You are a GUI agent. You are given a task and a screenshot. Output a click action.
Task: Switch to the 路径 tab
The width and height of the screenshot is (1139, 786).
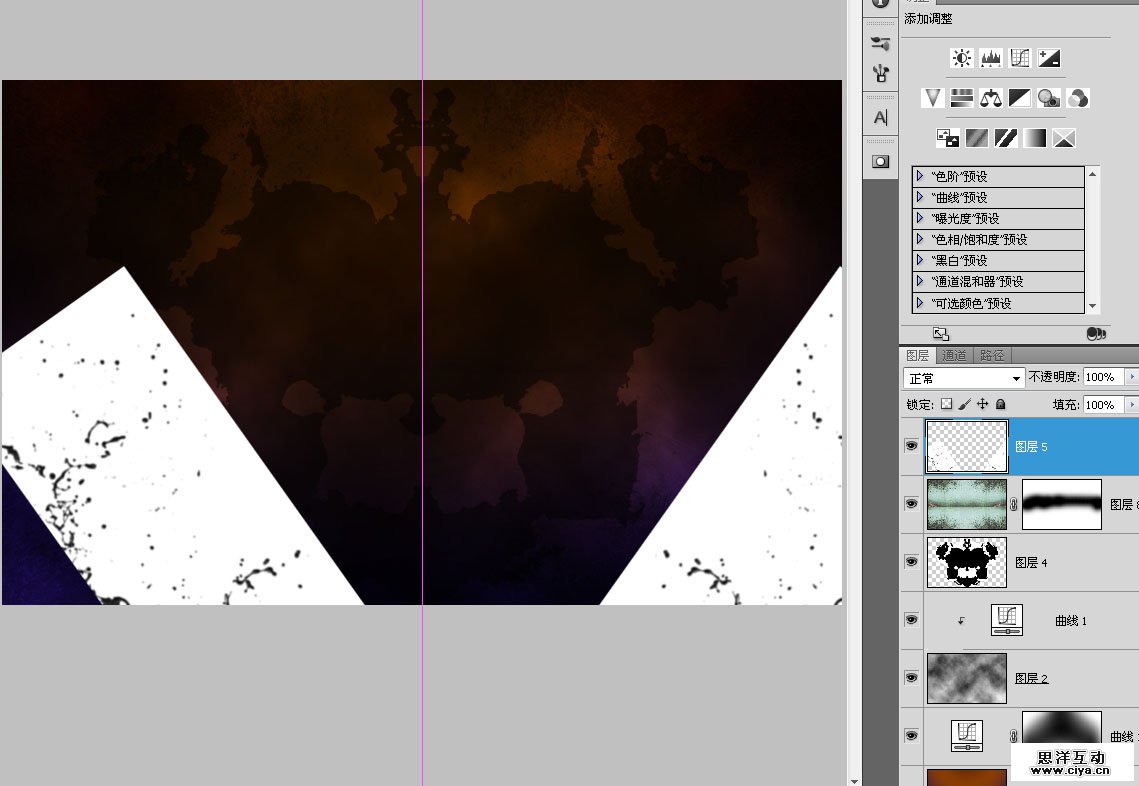[x=992, y=355]
